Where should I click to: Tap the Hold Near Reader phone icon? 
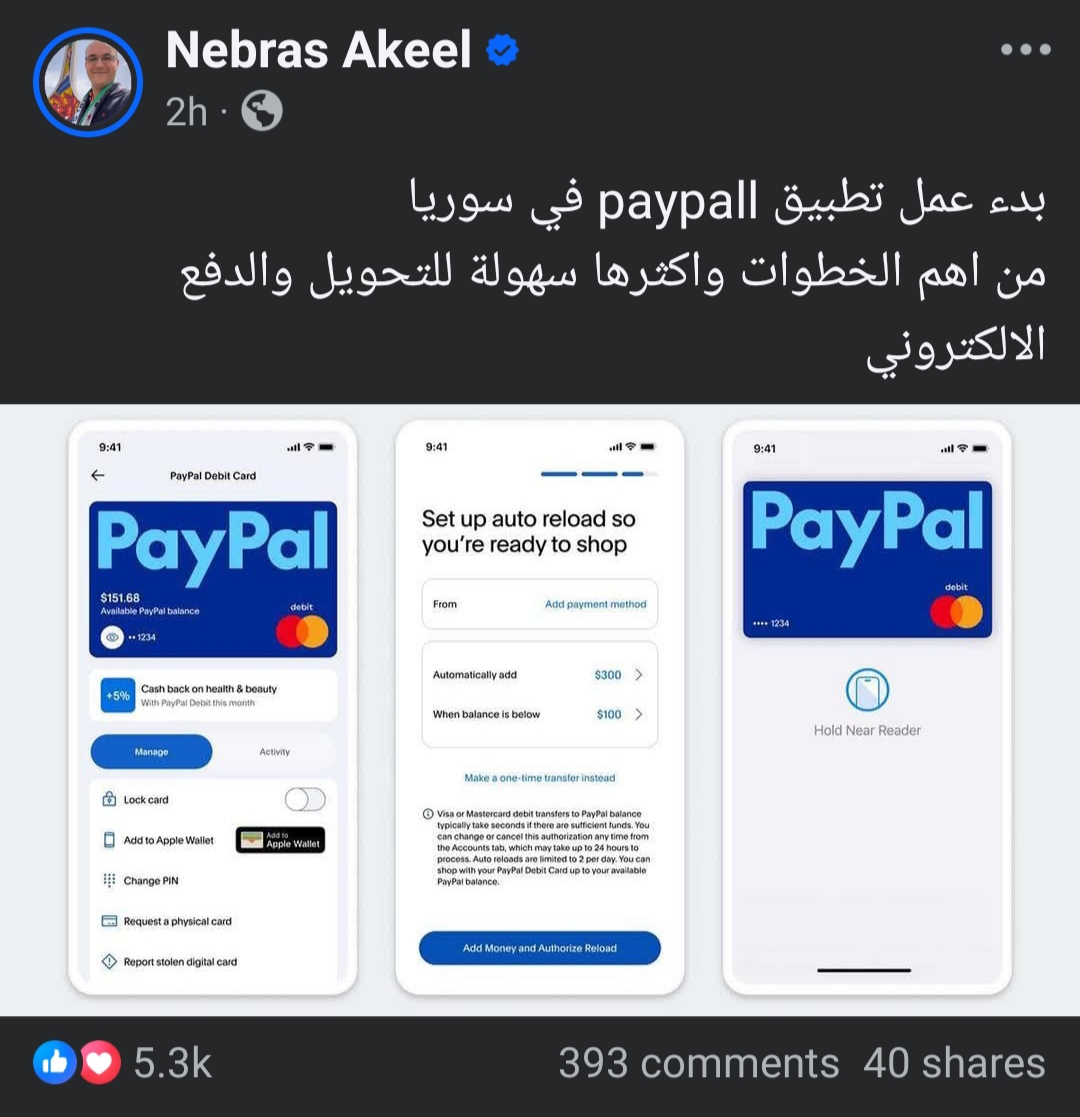tap(867, 690)
